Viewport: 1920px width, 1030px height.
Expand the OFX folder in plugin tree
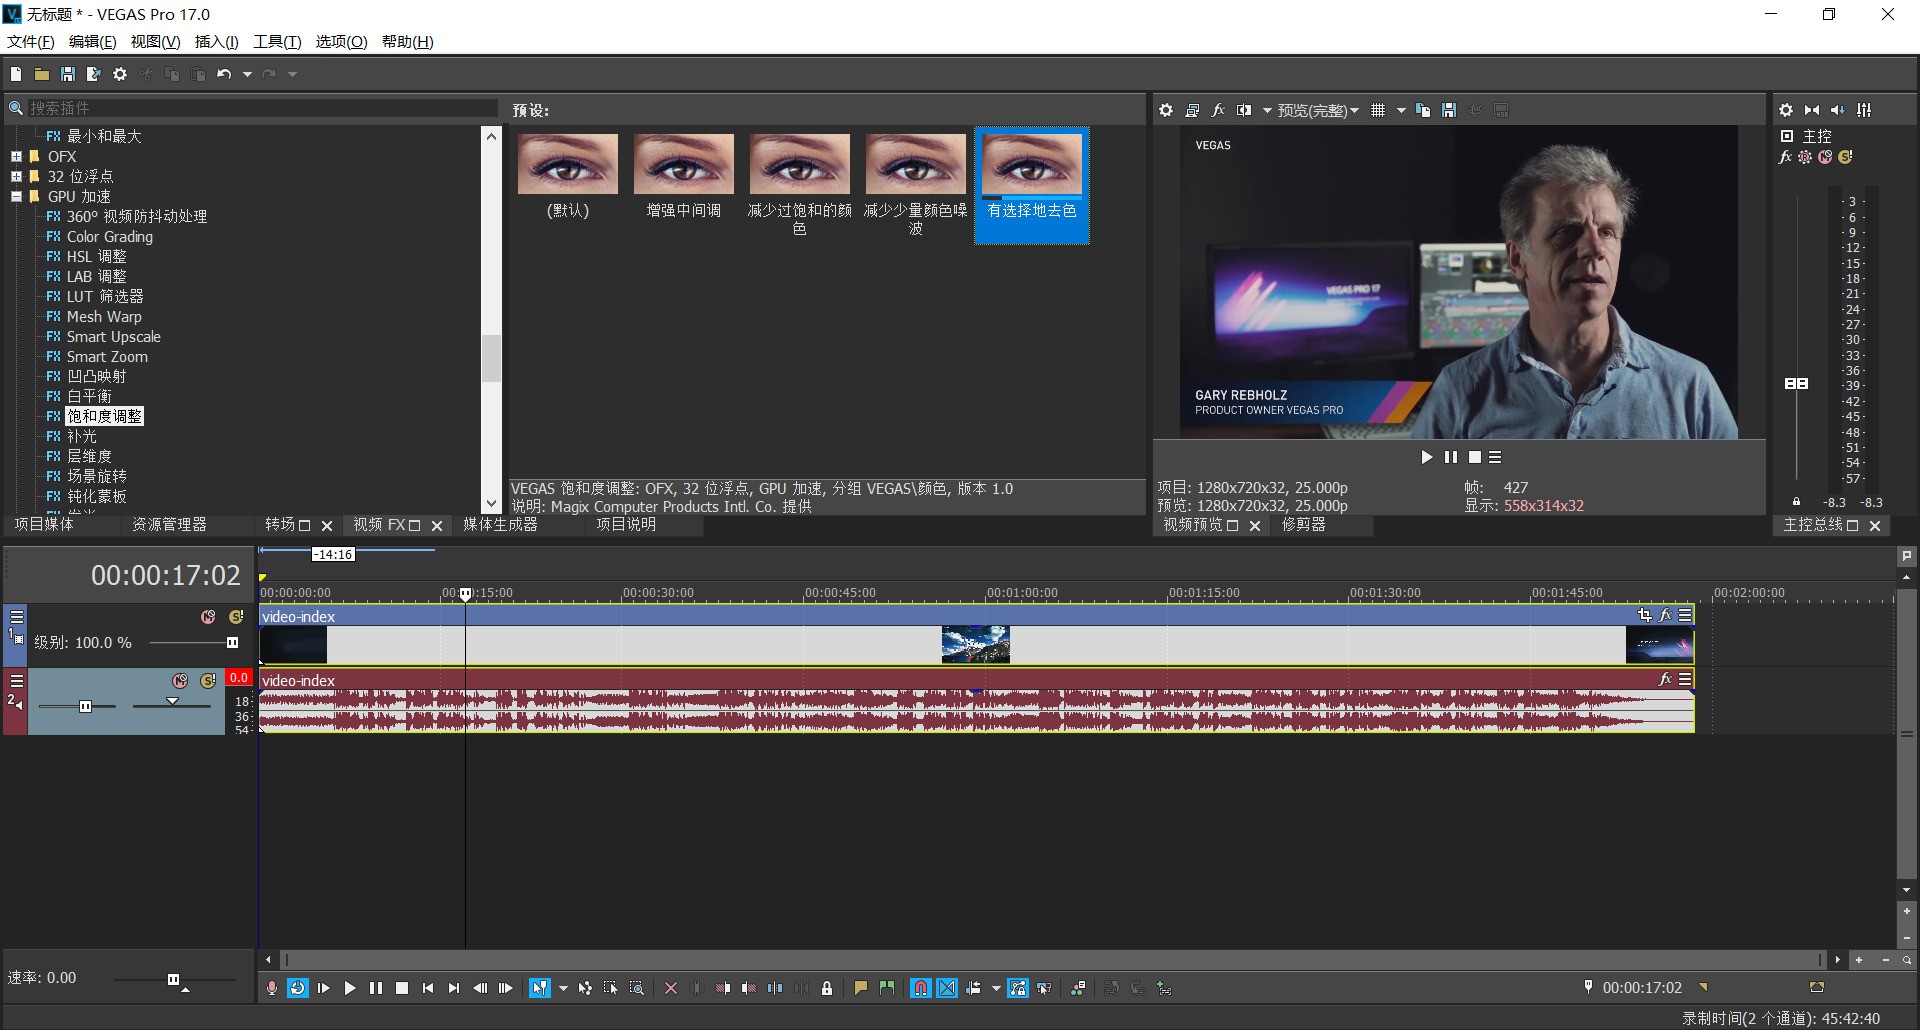pyautogui.click(x=16, y=157)
